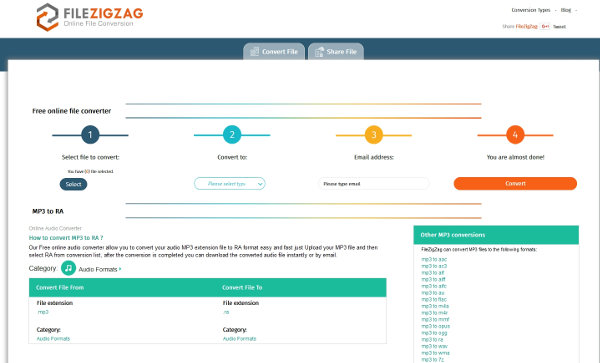The height and width of the screenshot is (363, 600).
Task: Click Audio Formats under Convert File From
Action: click(53, 339)
